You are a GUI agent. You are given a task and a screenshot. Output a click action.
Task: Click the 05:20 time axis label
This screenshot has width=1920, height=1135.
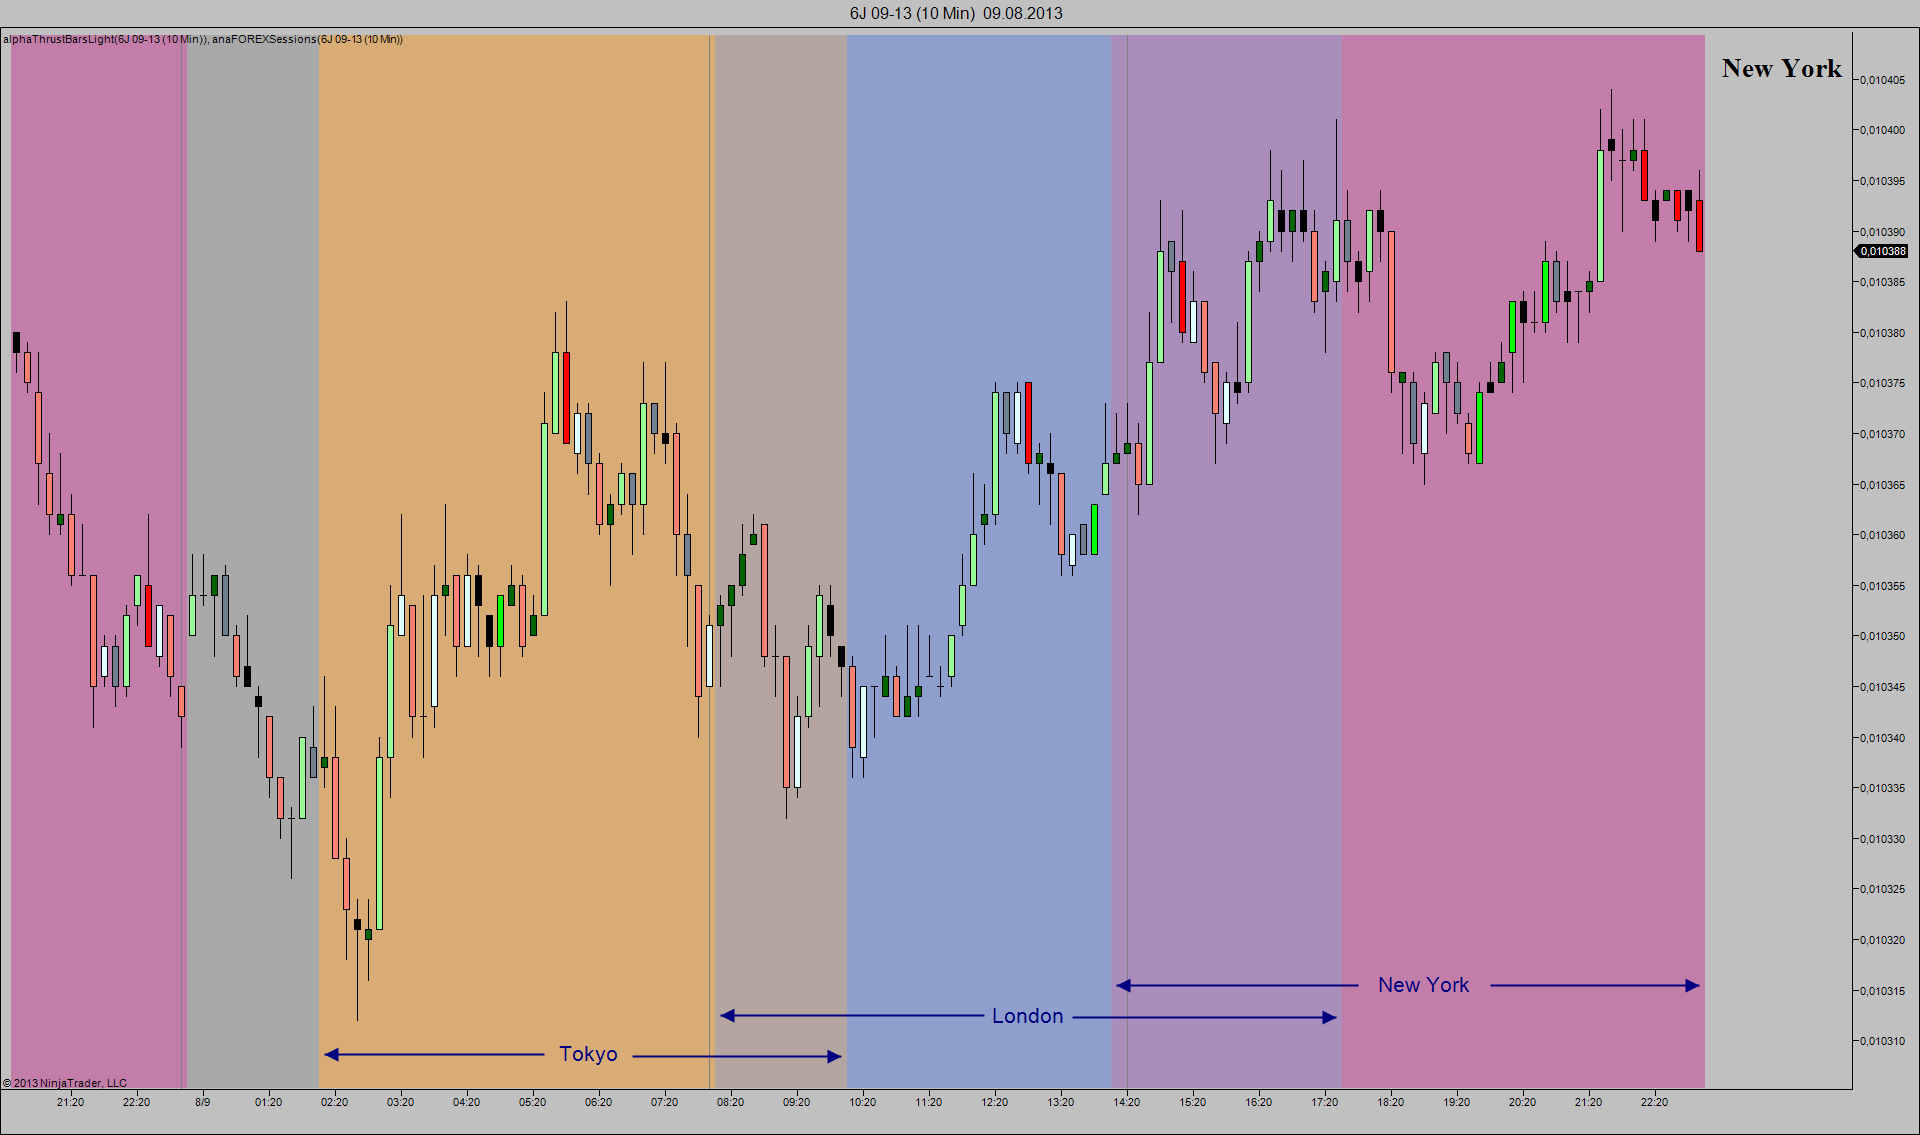click(x=532, y=1102)
